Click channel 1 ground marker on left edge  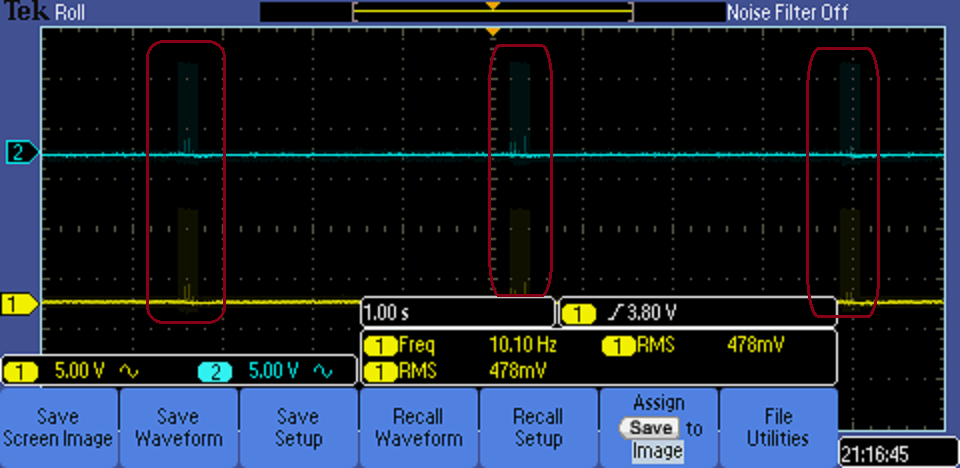[x=20, y=303]
